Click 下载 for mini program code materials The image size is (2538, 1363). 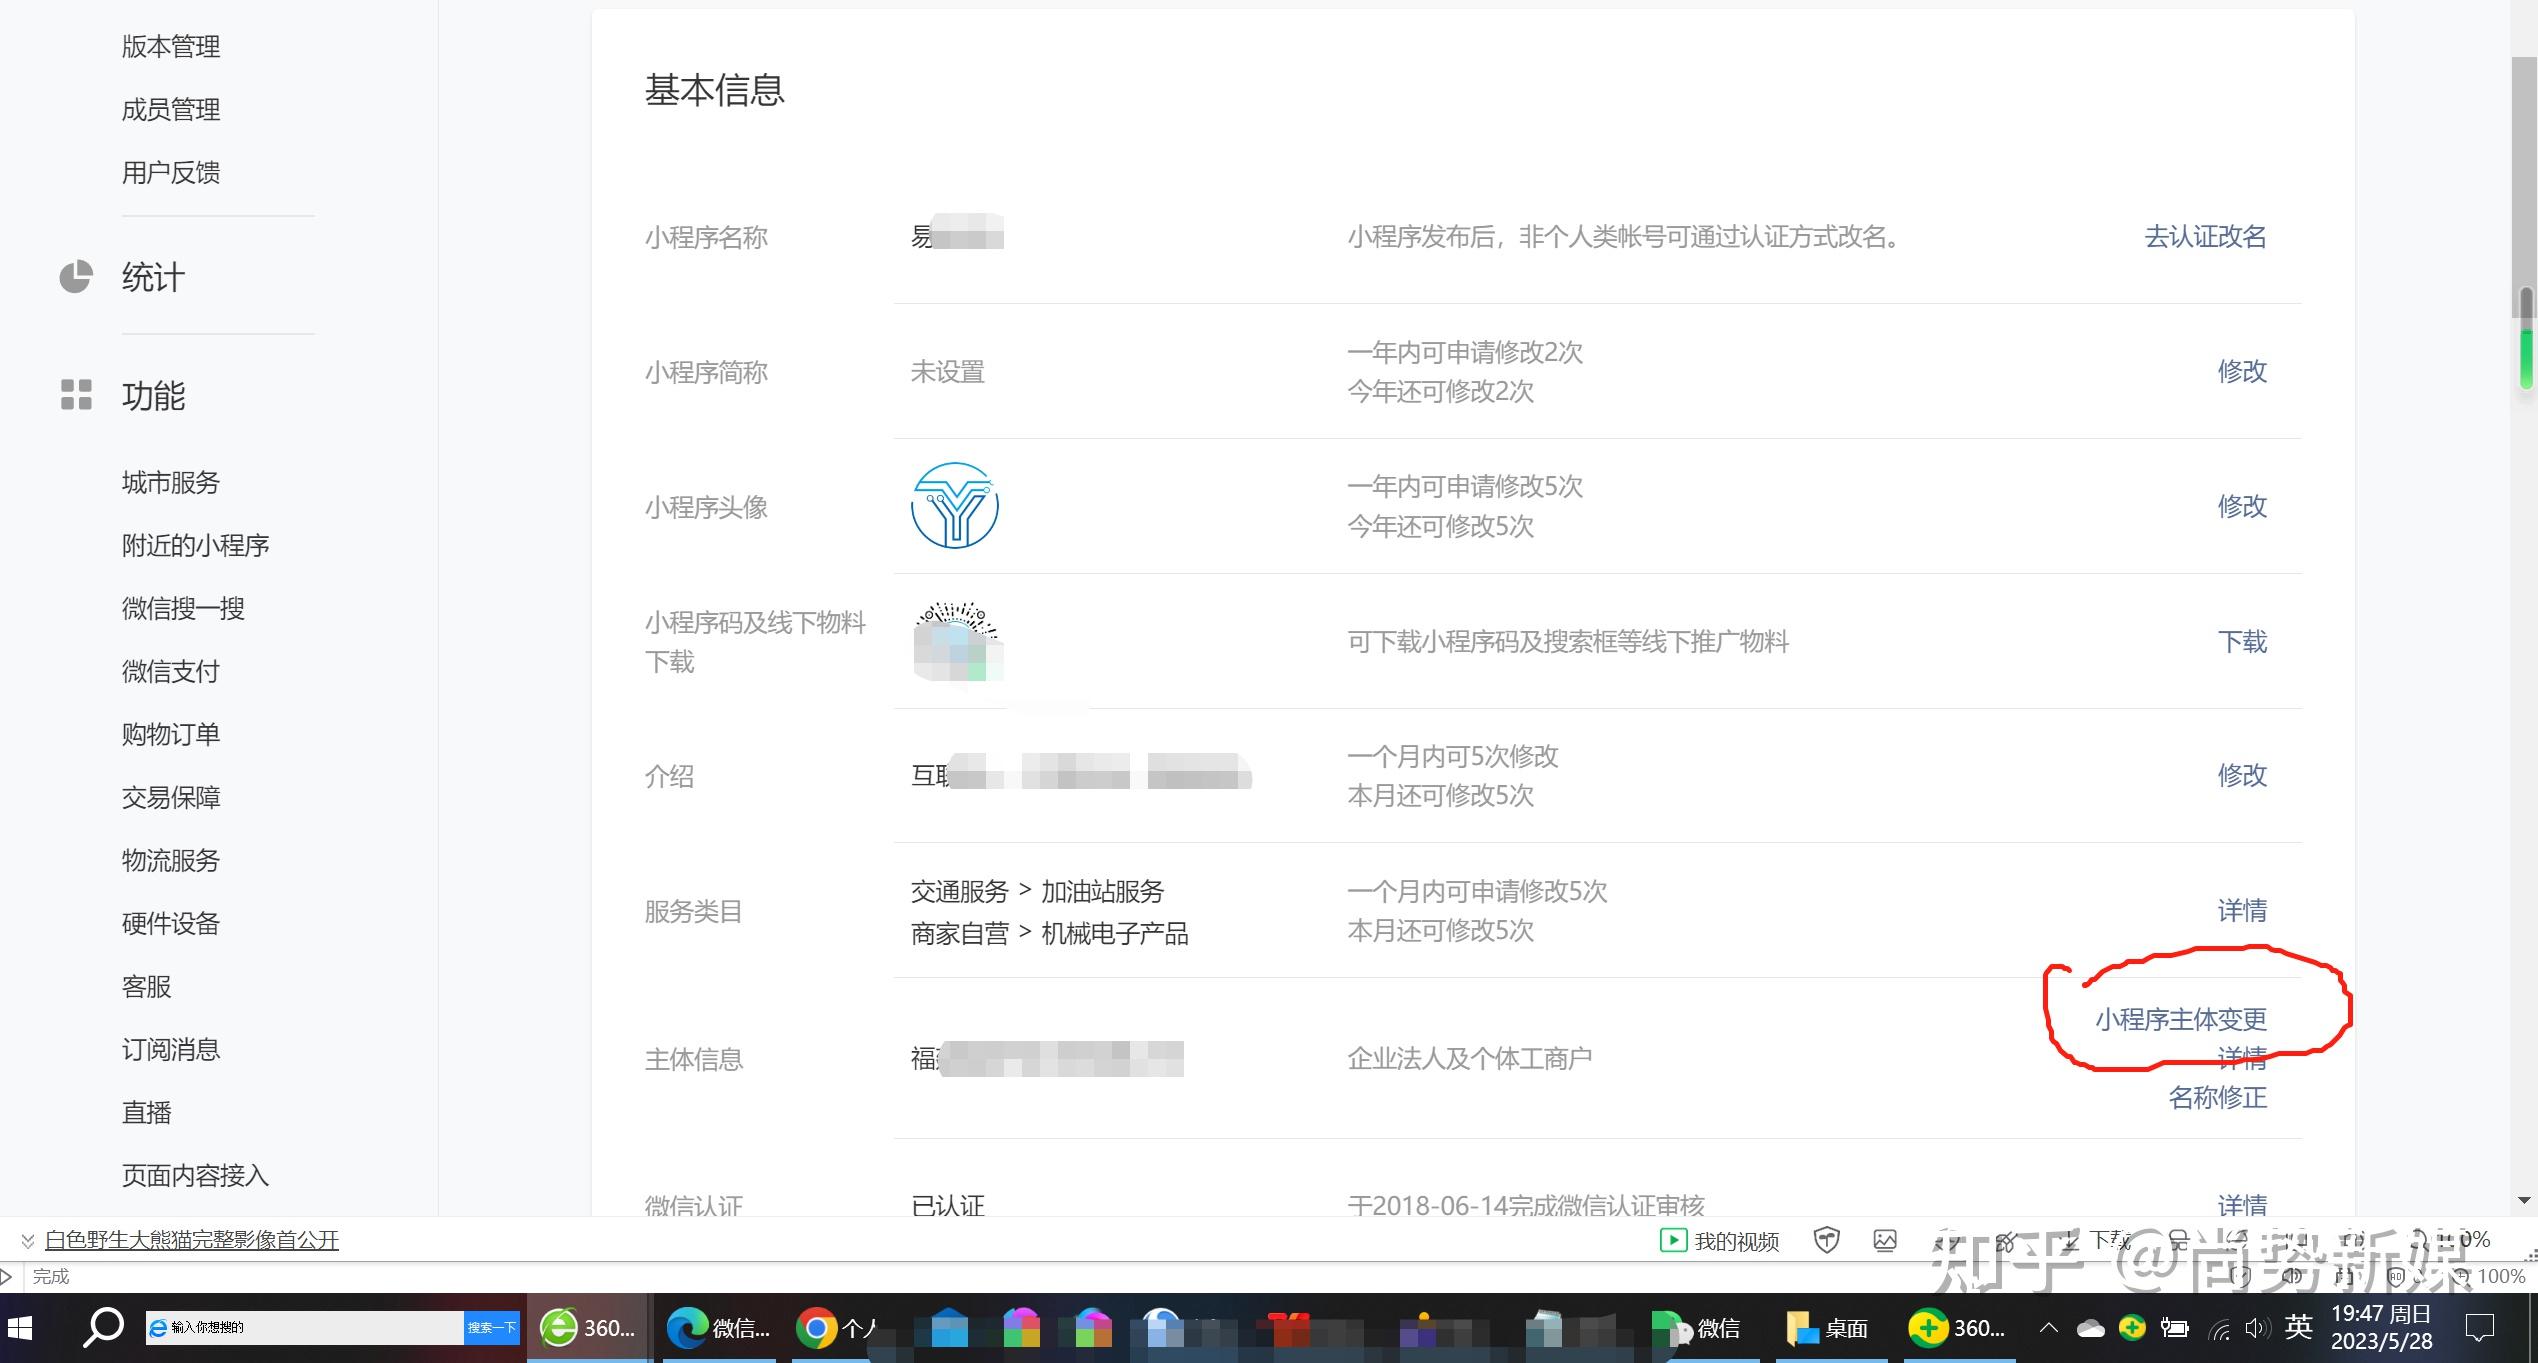coord(2241,641)
